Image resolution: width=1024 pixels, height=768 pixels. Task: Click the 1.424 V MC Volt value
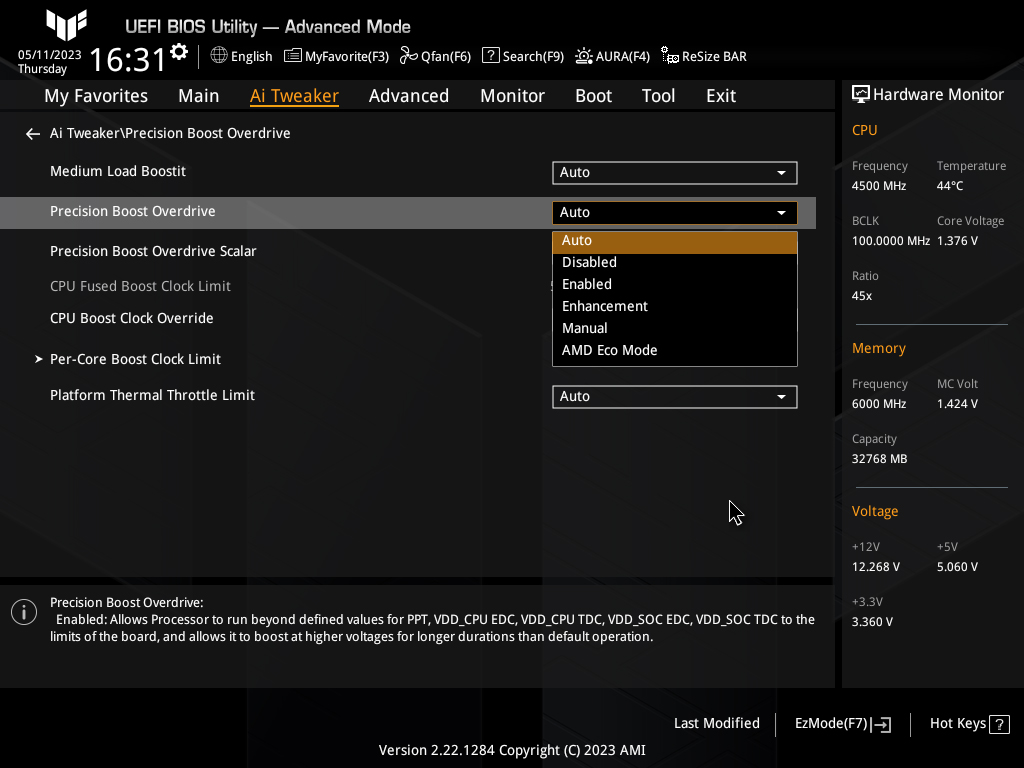pos(957,404)
